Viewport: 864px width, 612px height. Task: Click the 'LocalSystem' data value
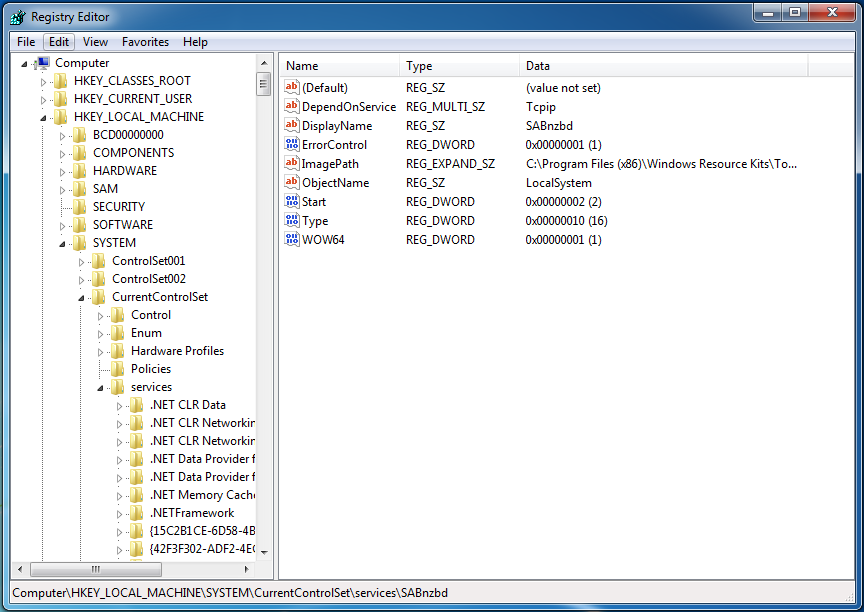[559, 183]
